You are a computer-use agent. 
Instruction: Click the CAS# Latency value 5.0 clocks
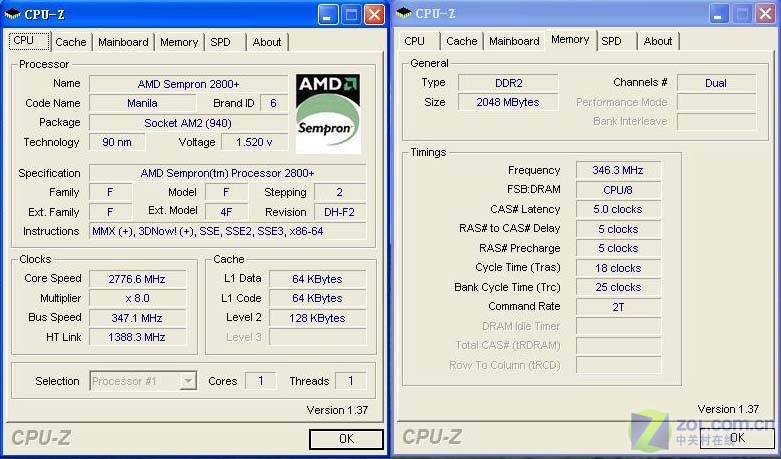point(618,210)
